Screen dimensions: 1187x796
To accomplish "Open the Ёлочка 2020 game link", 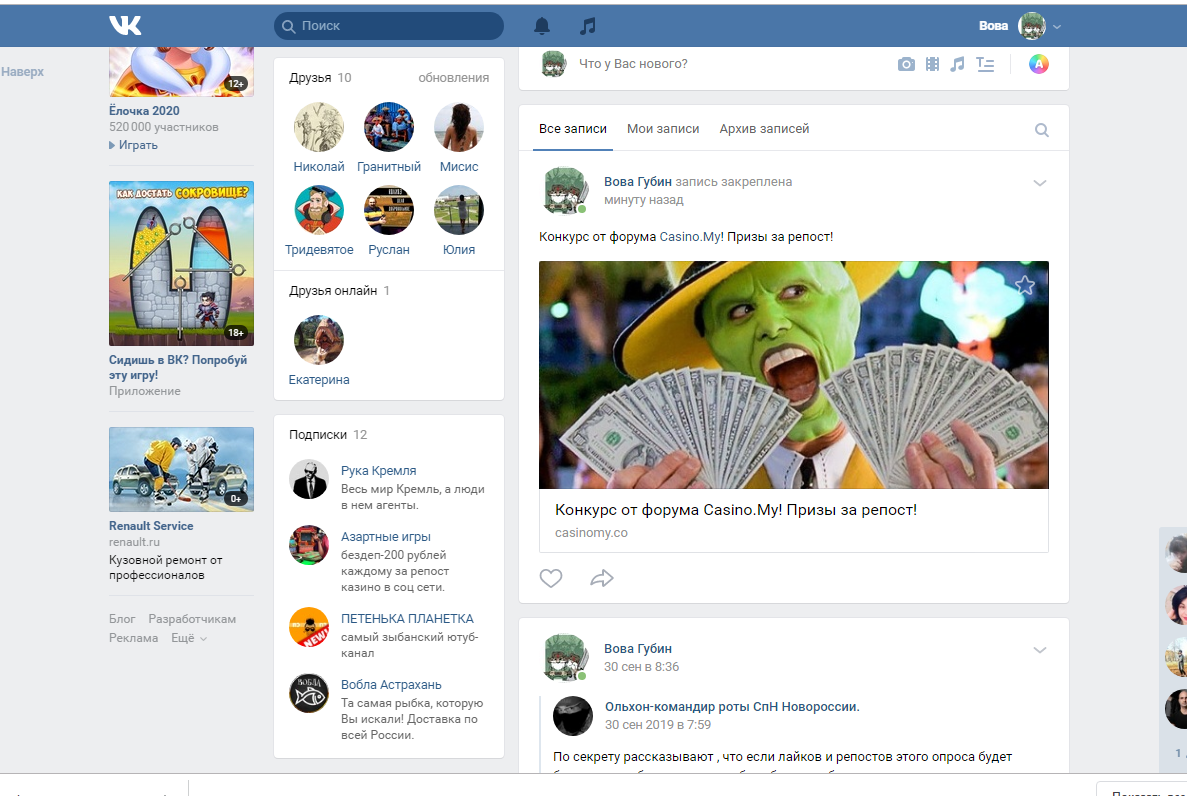I will coord(144,111).
